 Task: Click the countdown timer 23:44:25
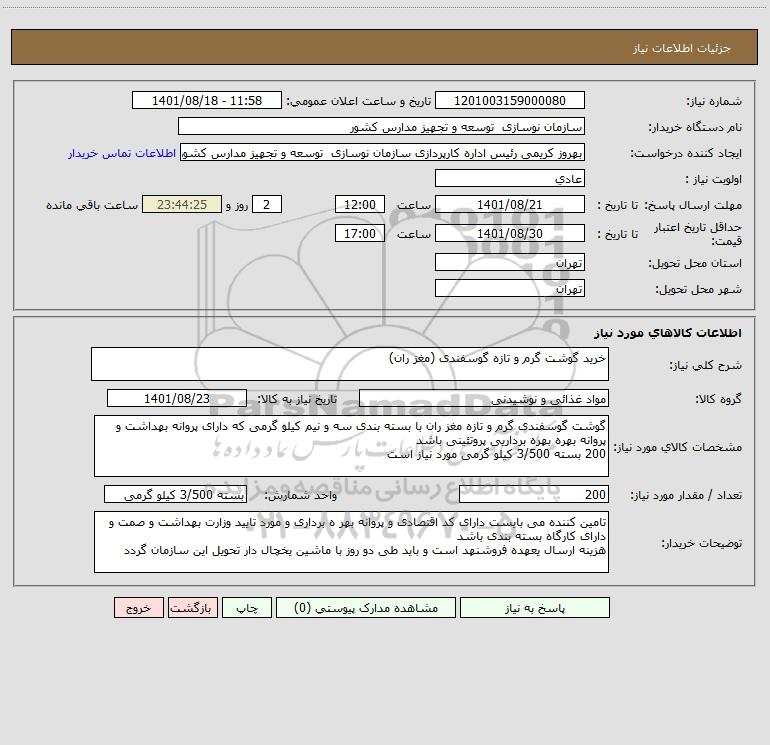182,204
